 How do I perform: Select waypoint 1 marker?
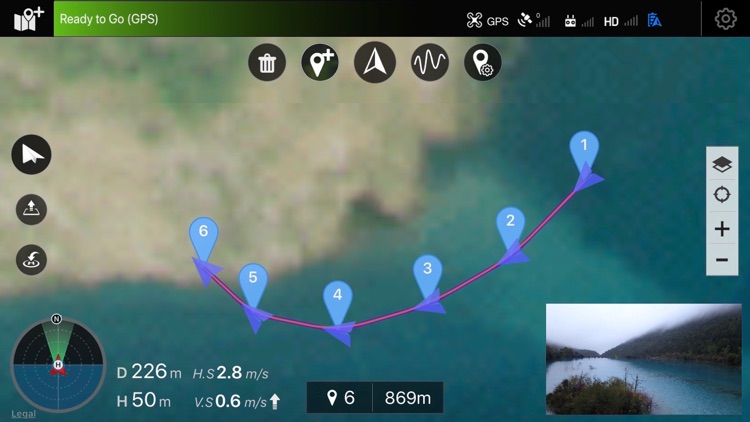coord(584,149)
